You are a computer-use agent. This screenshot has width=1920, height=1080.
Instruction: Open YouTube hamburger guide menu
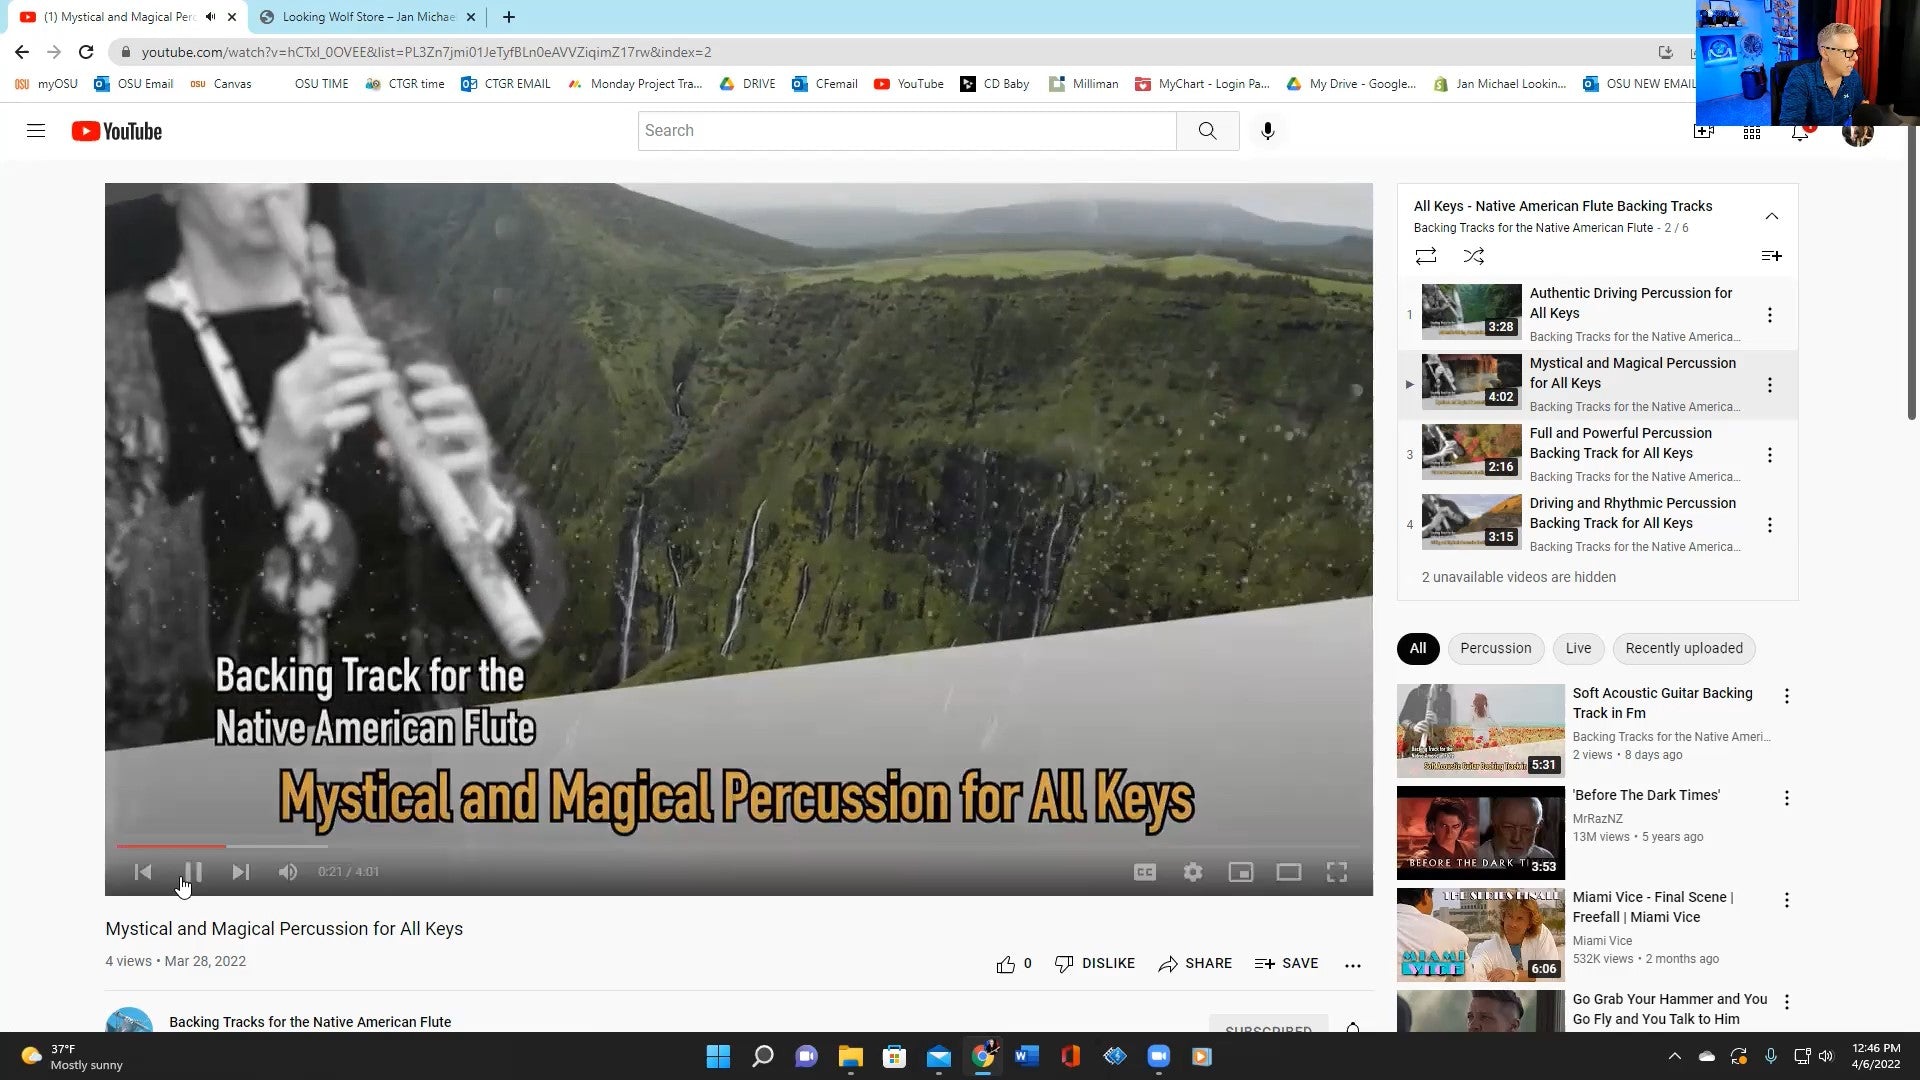[36, 131]
